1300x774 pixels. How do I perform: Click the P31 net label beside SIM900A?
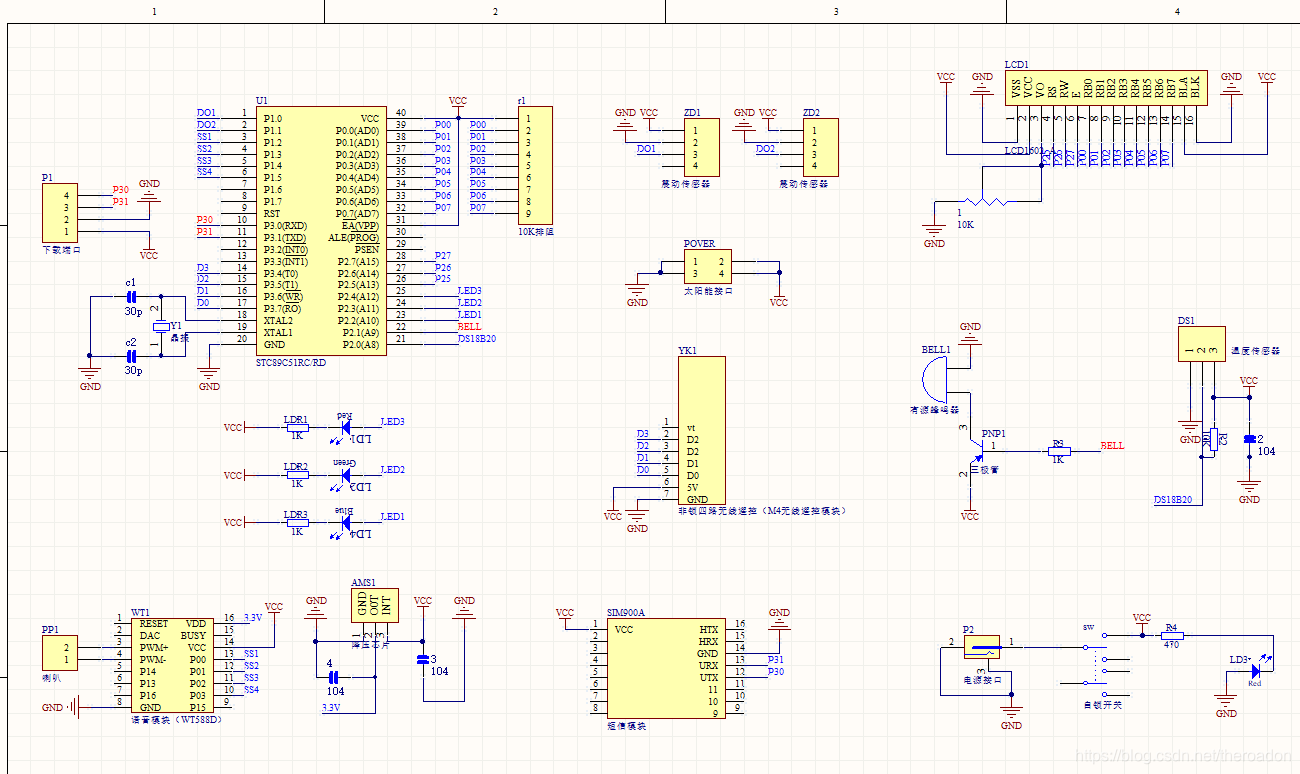(x=776, y=660)
